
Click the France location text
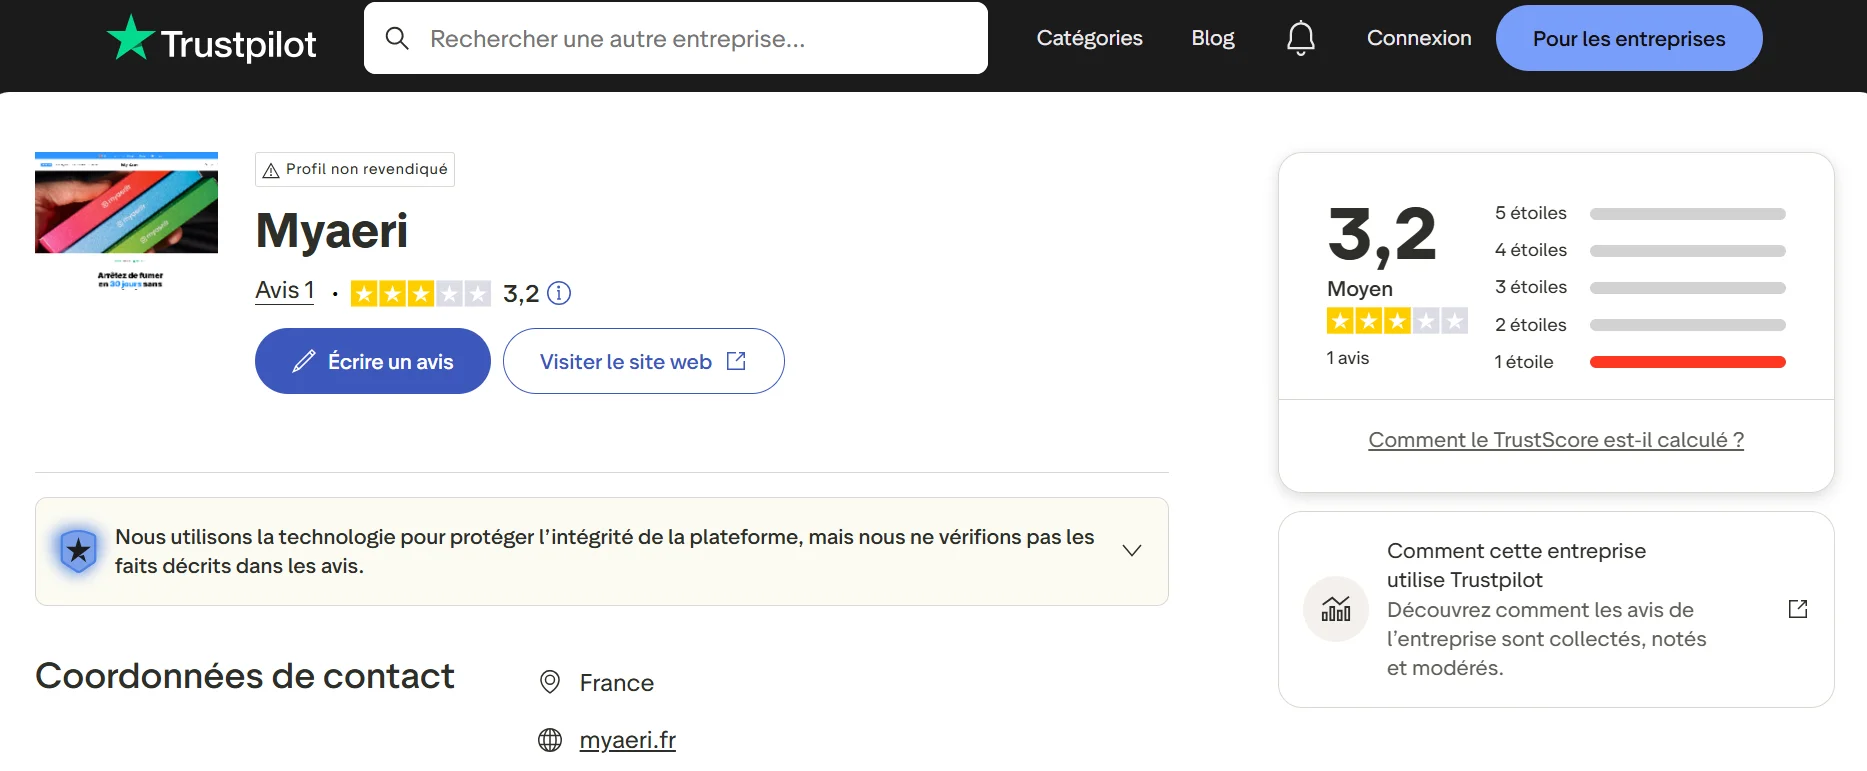click(x=616, y=683)
